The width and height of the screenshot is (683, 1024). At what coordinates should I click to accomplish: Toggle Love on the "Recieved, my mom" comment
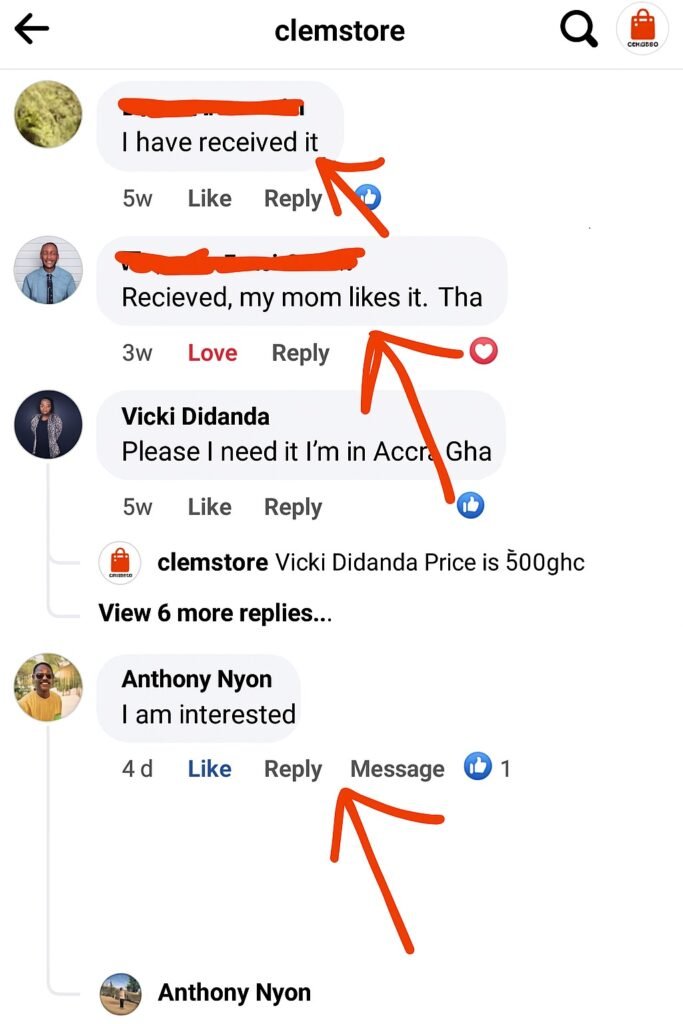click(212, 353)
